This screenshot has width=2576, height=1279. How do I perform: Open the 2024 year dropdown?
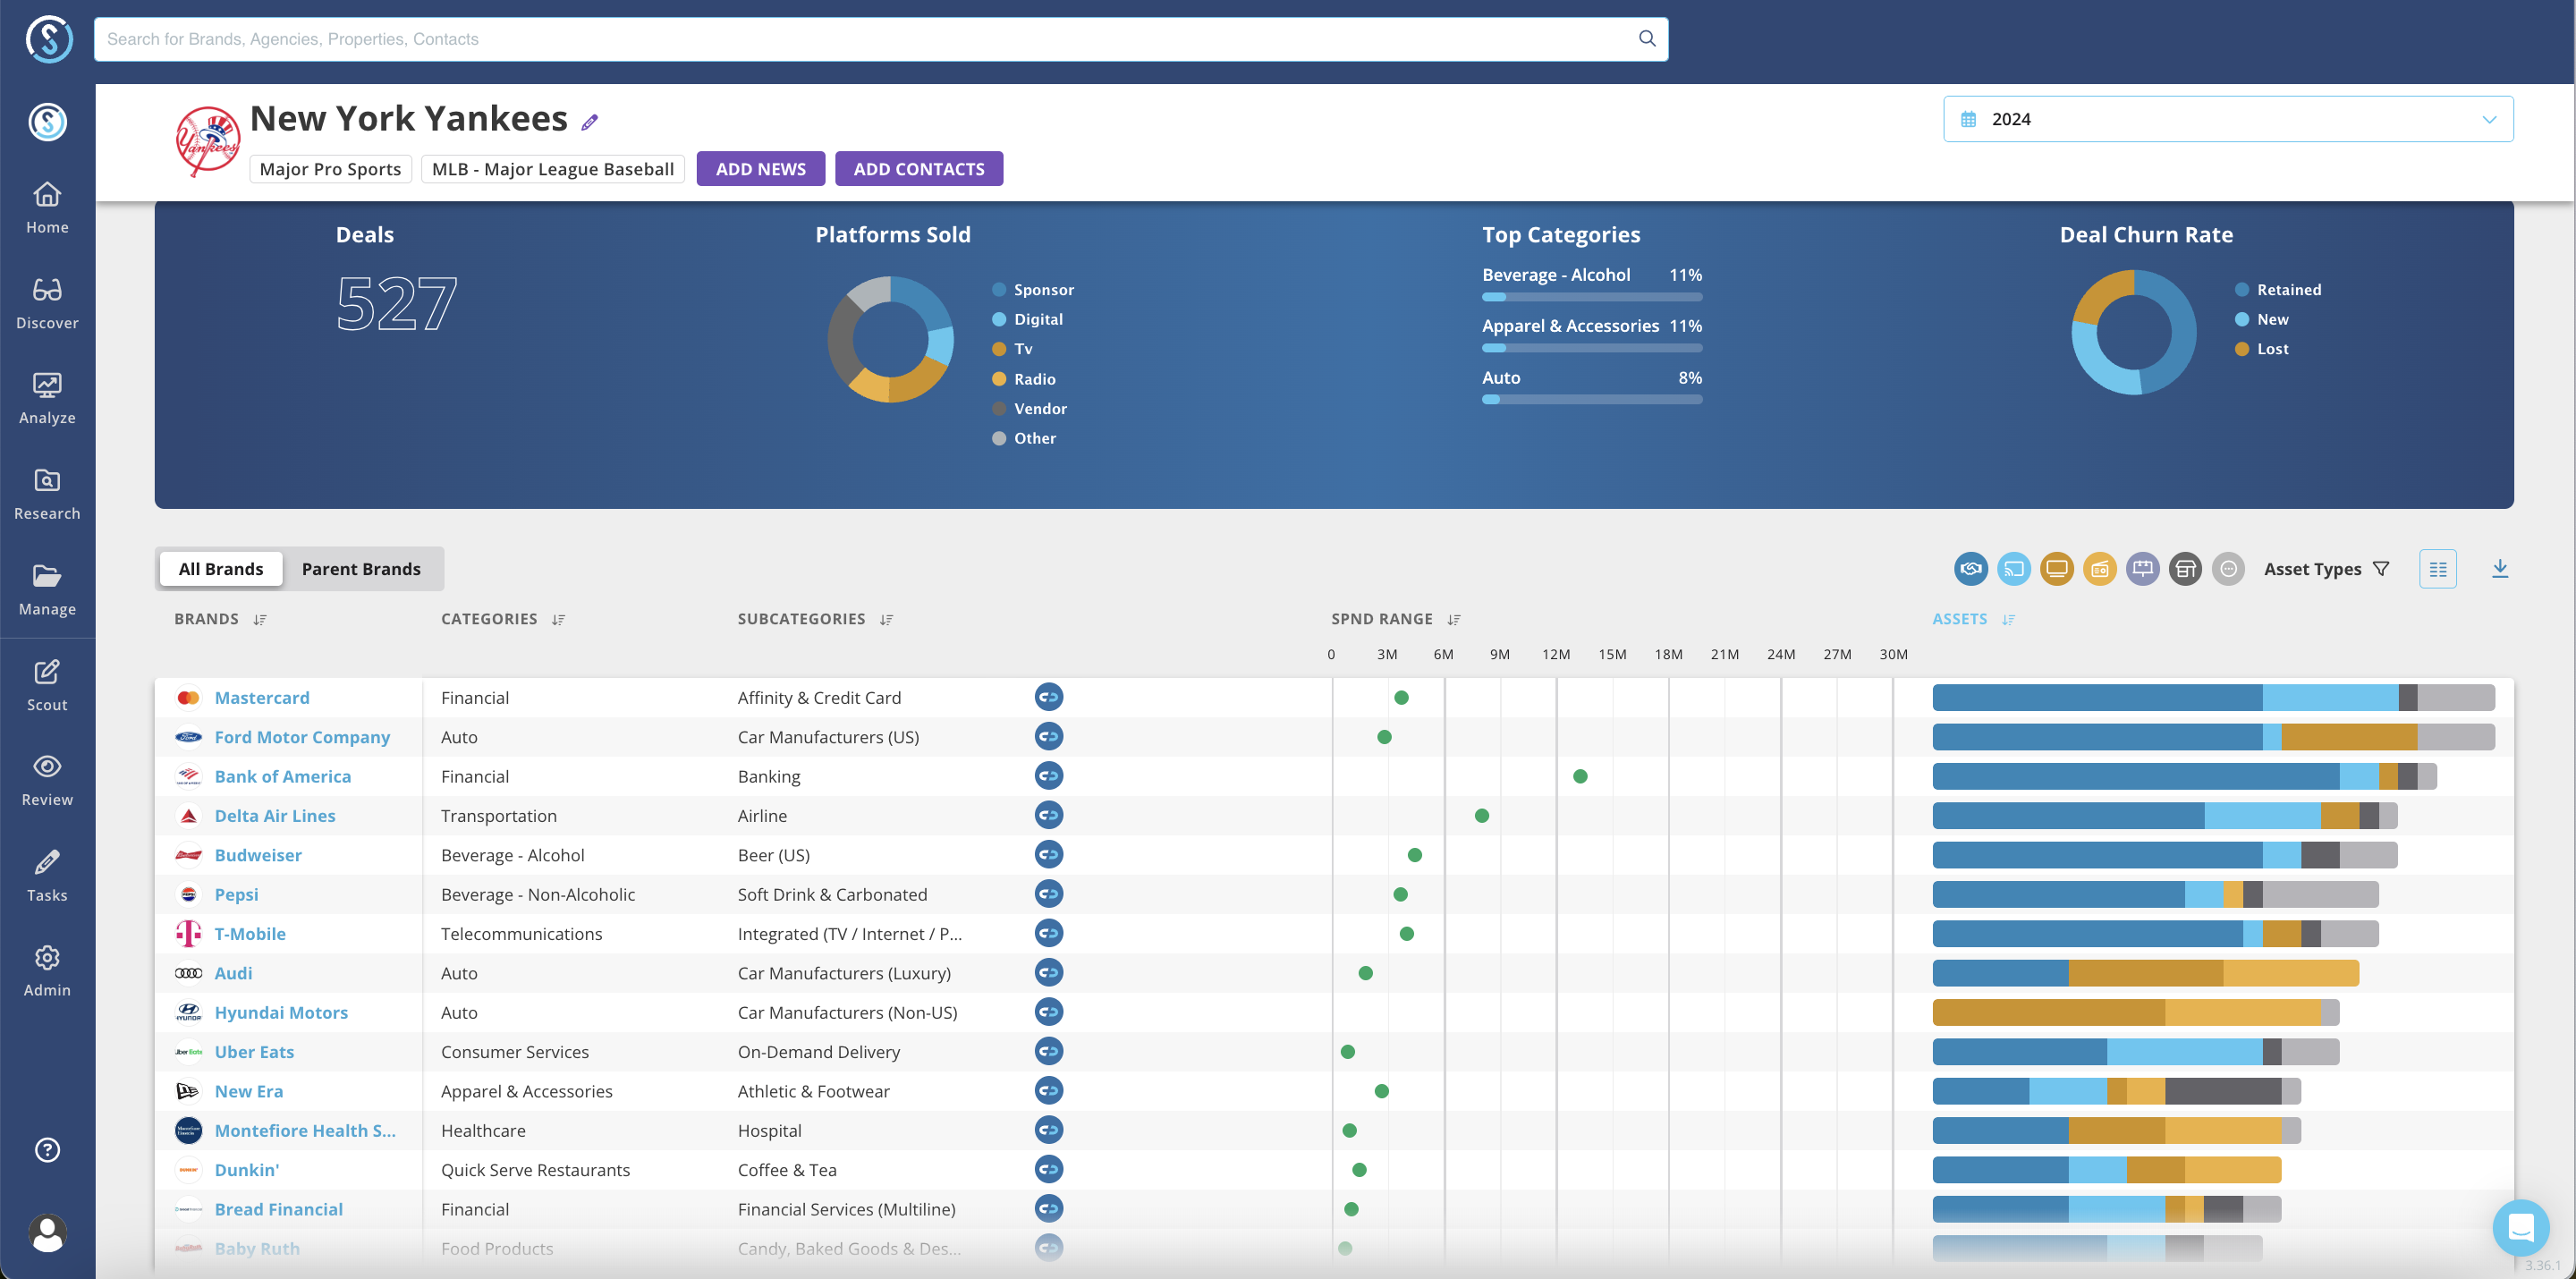tap(2227, 119)
